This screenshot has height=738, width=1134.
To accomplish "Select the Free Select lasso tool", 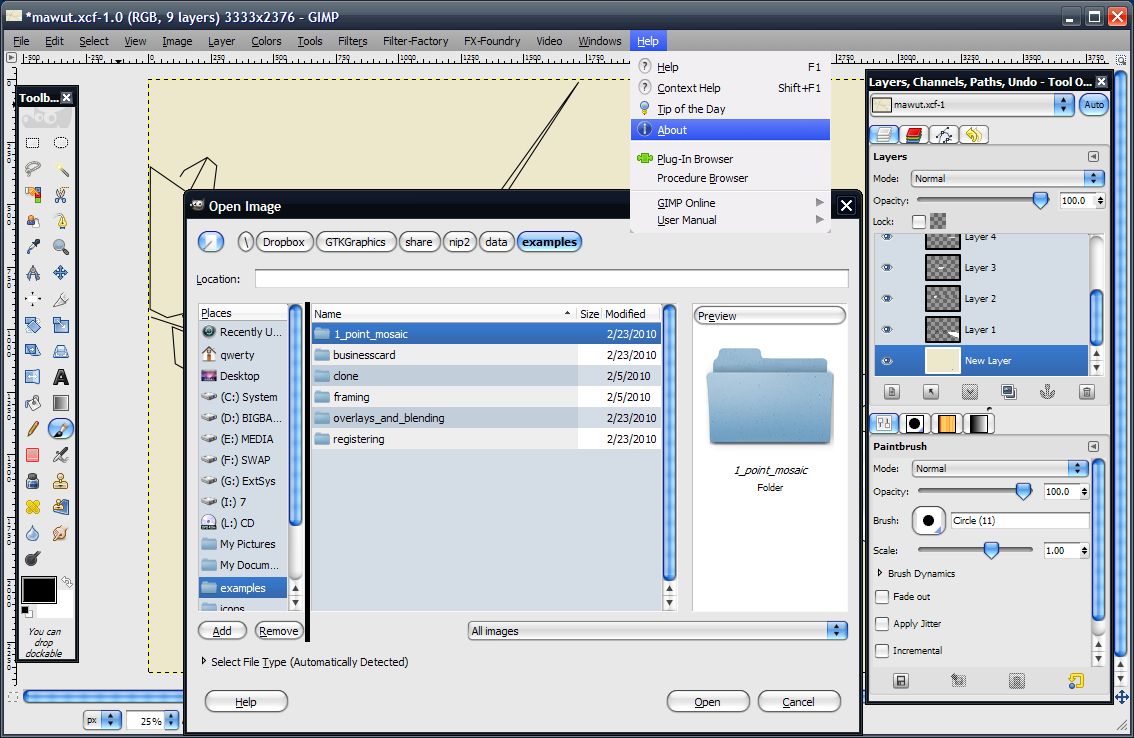I will [33, 169].
